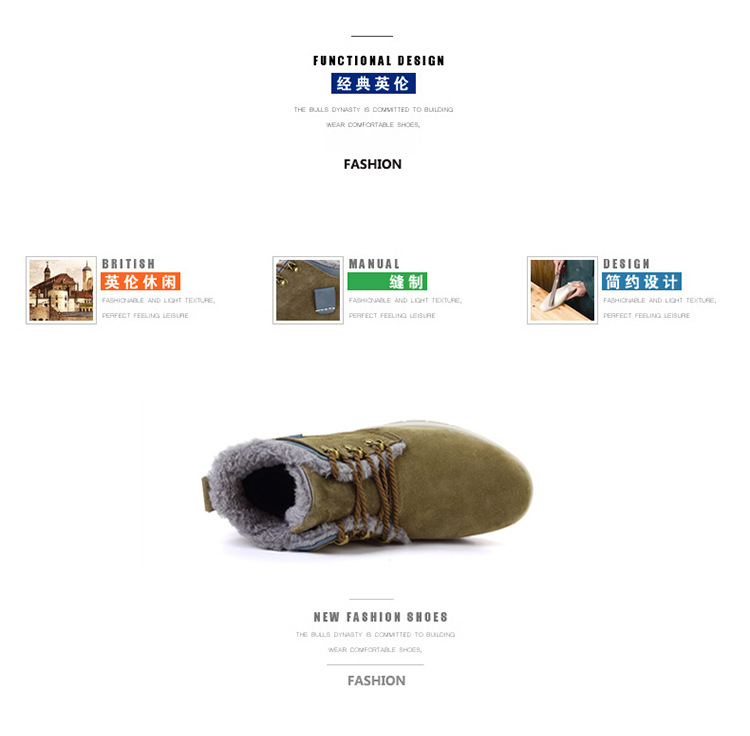
Task: Click the gray FASHION text at bottom
Action: pyautogui.click(x=376, y=681)
